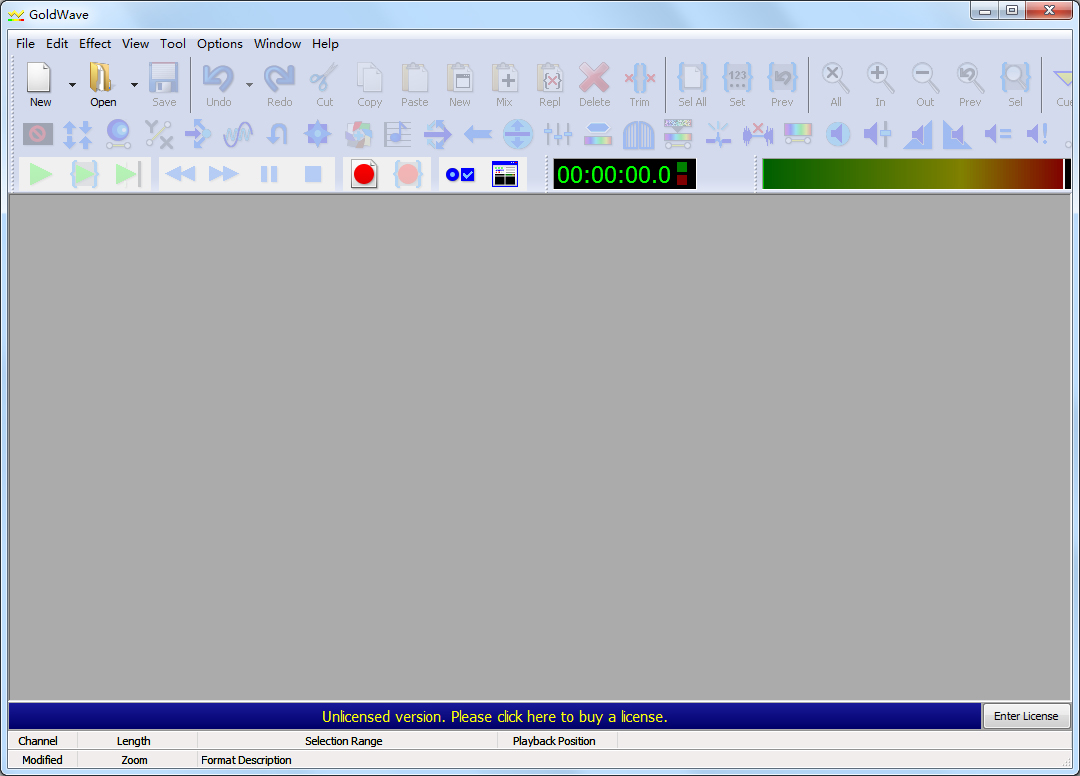Image resolution: width=1080 pixels, height=776 pixels.
Task: Click the Mechanize gear effect icon
Action: coord(318,134)
